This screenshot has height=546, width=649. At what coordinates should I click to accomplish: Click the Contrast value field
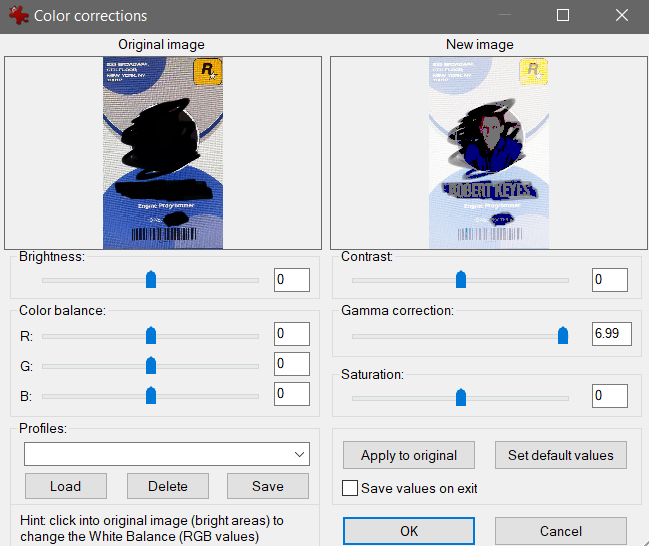click(x=610, y=280)
